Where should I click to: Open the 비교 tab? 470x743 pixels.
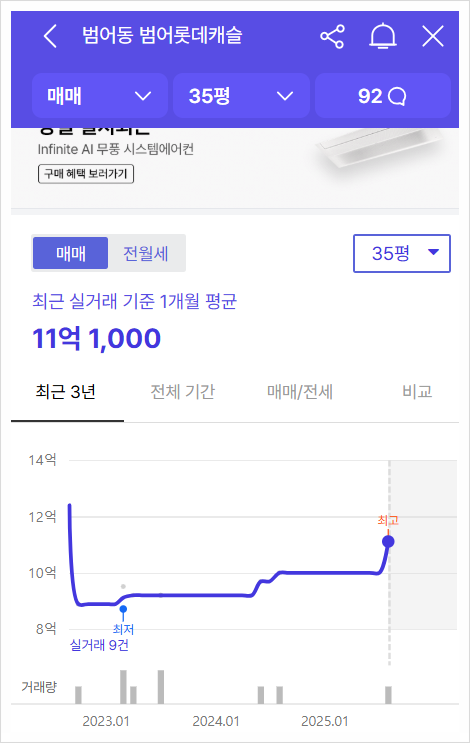(417, 392)
